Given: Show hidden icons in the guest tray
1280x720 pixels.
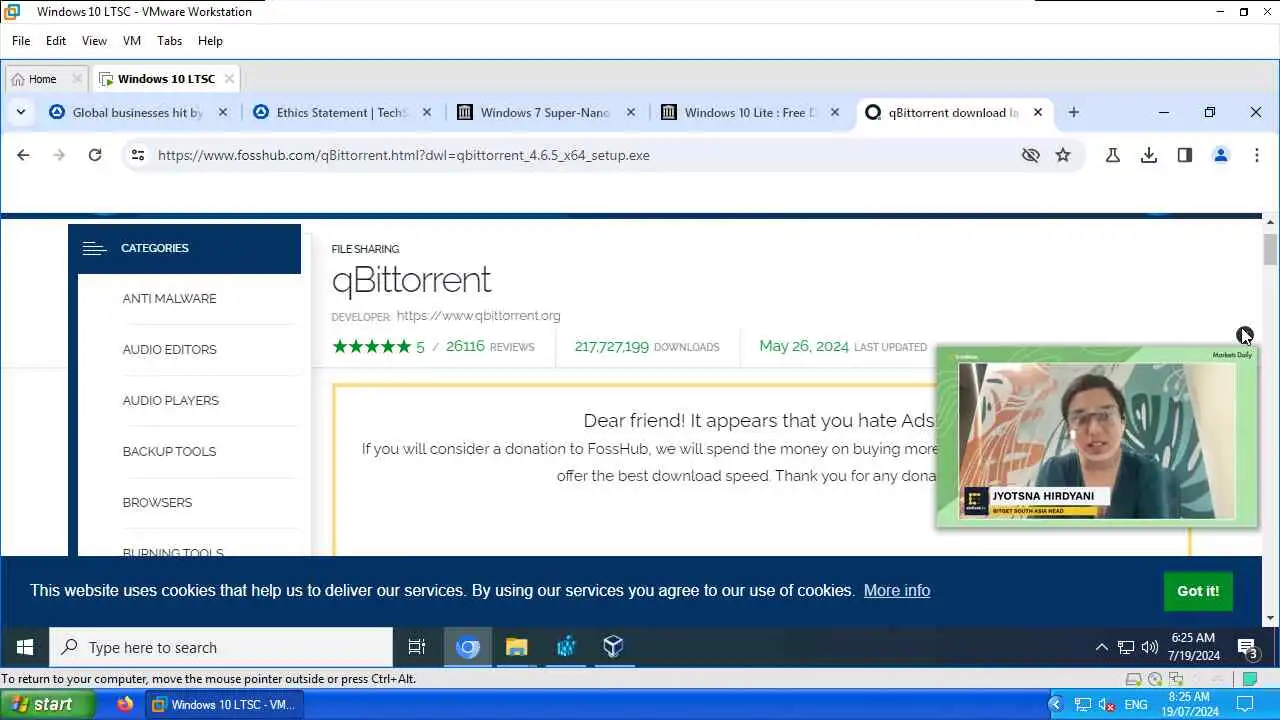Looking at the screenshot, I should (1101, 647).
